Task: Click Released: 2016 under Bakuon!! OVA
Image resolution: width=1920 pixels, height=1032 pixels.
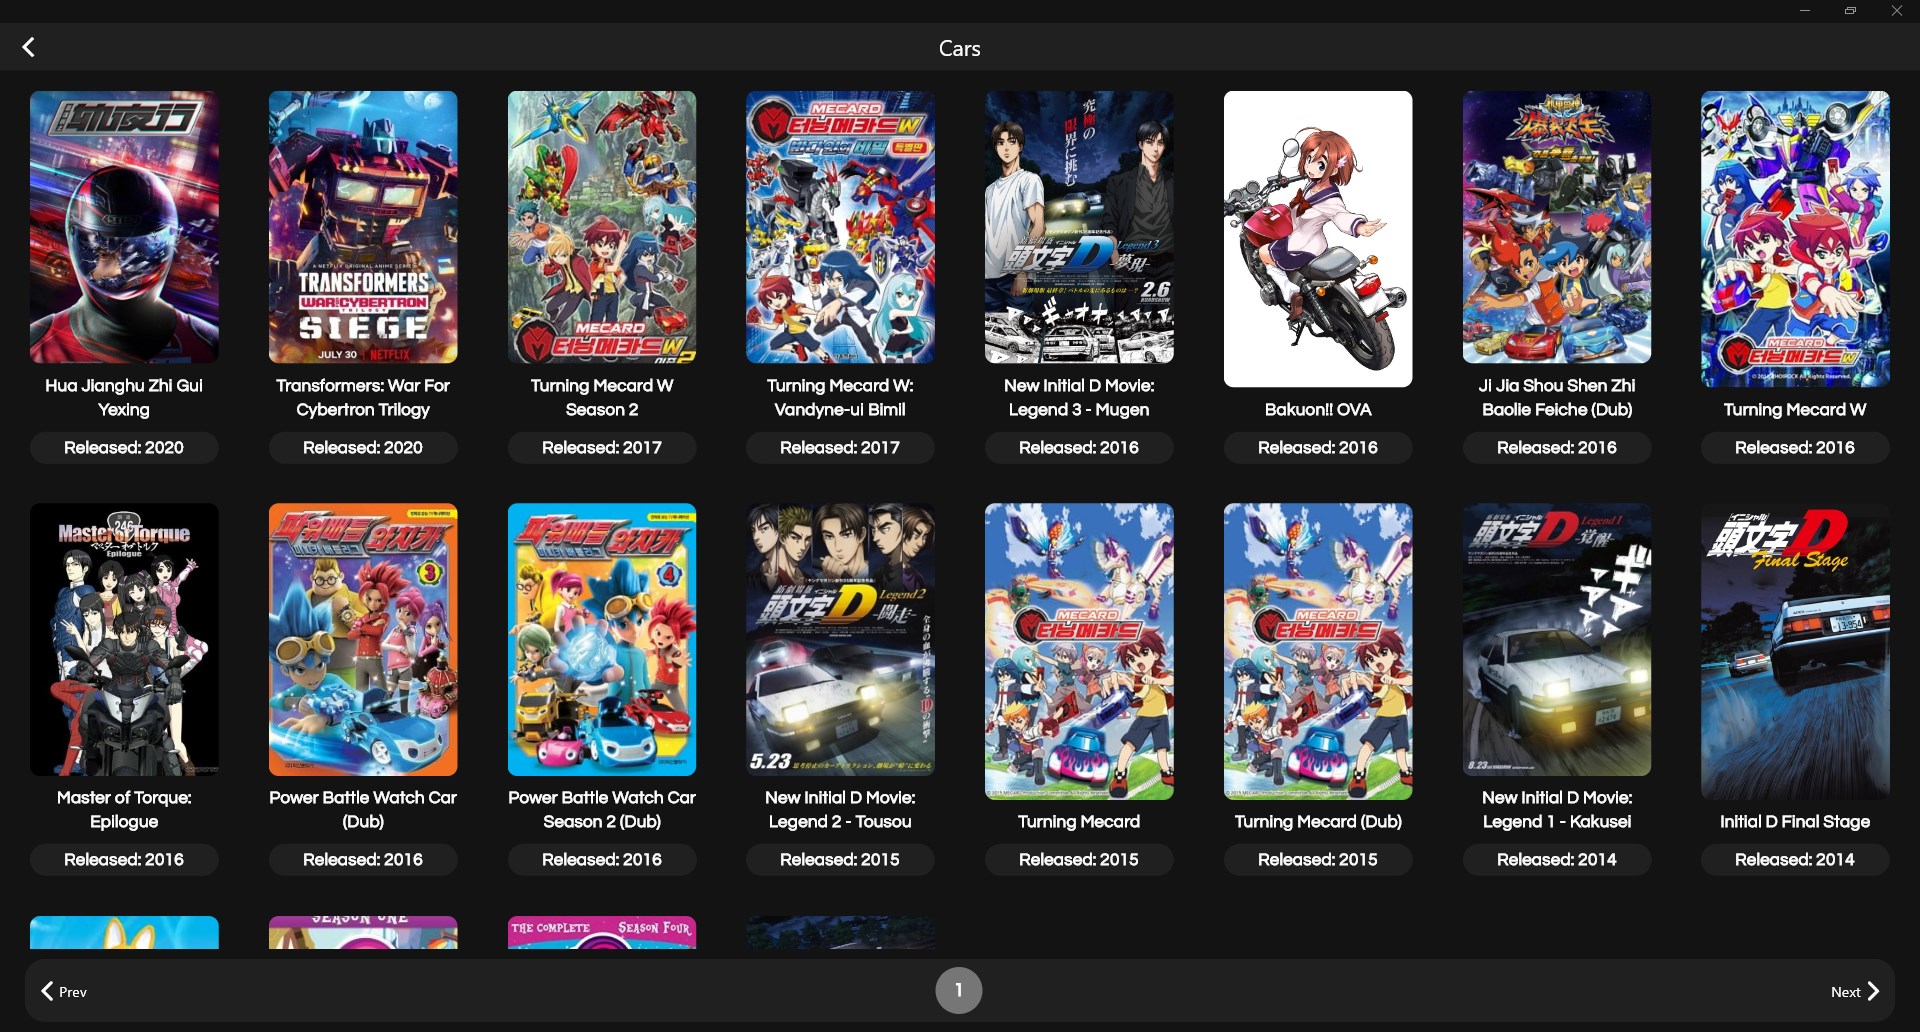Action: click(x=1318, y=447)
